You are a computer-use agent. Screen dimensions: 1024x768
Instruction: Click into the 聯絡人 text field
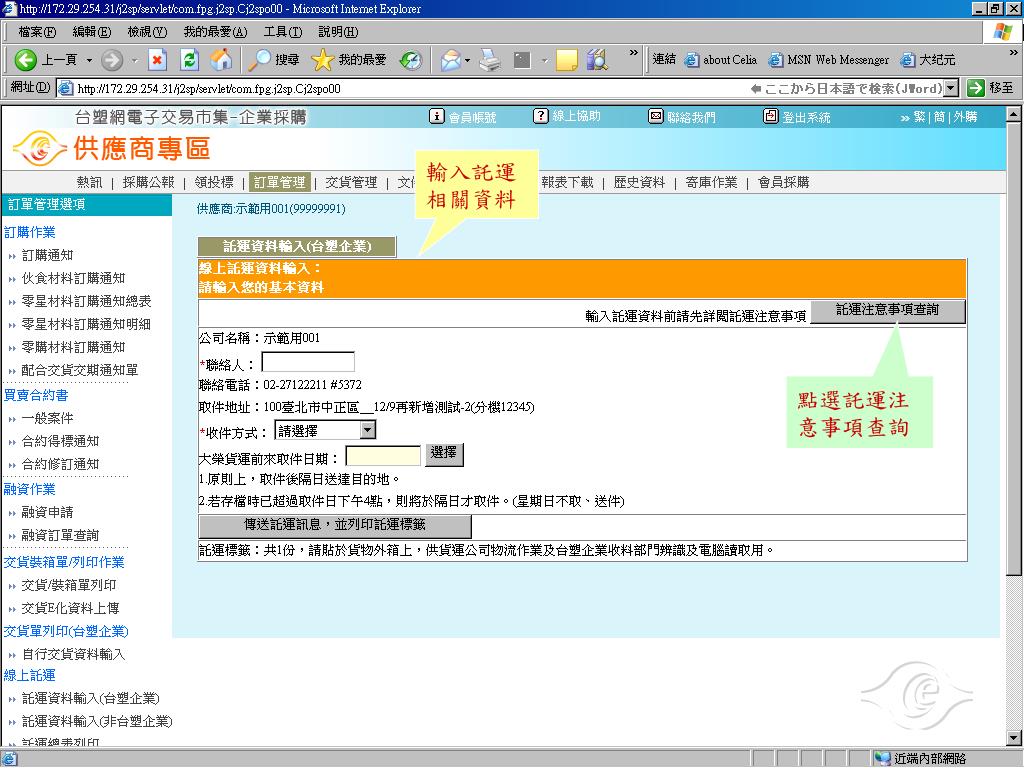tap(308, 362)
